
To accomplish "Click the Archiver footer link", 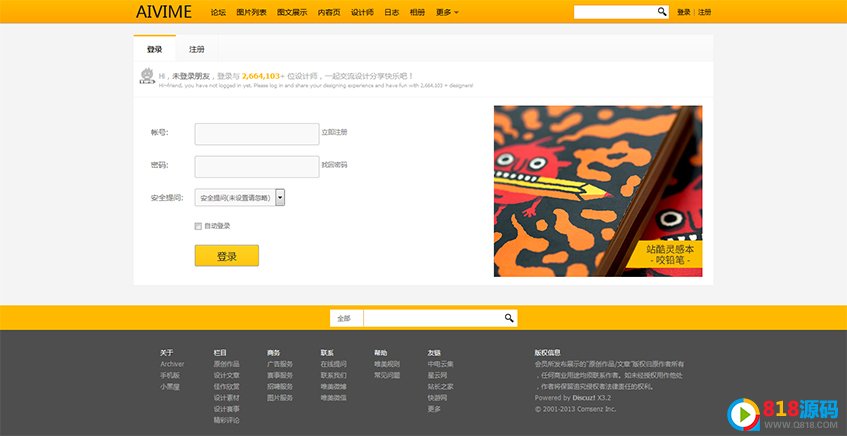I will coord(172,364).
